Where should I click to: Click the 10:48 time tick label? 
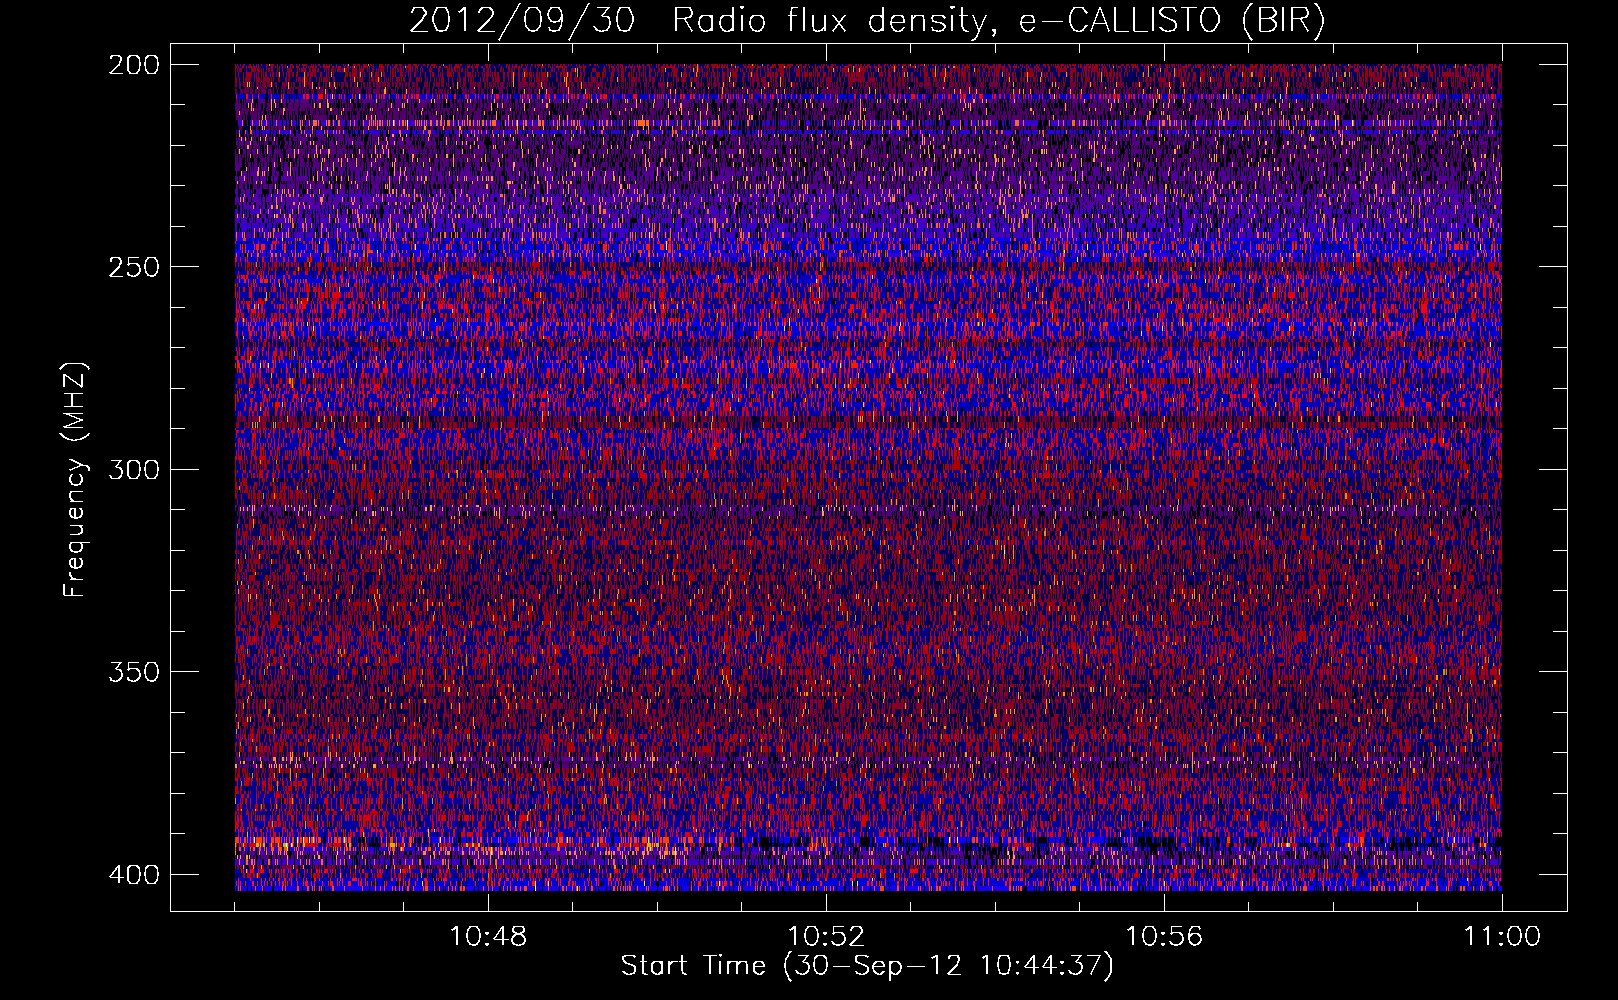click(x=488, y=937)
